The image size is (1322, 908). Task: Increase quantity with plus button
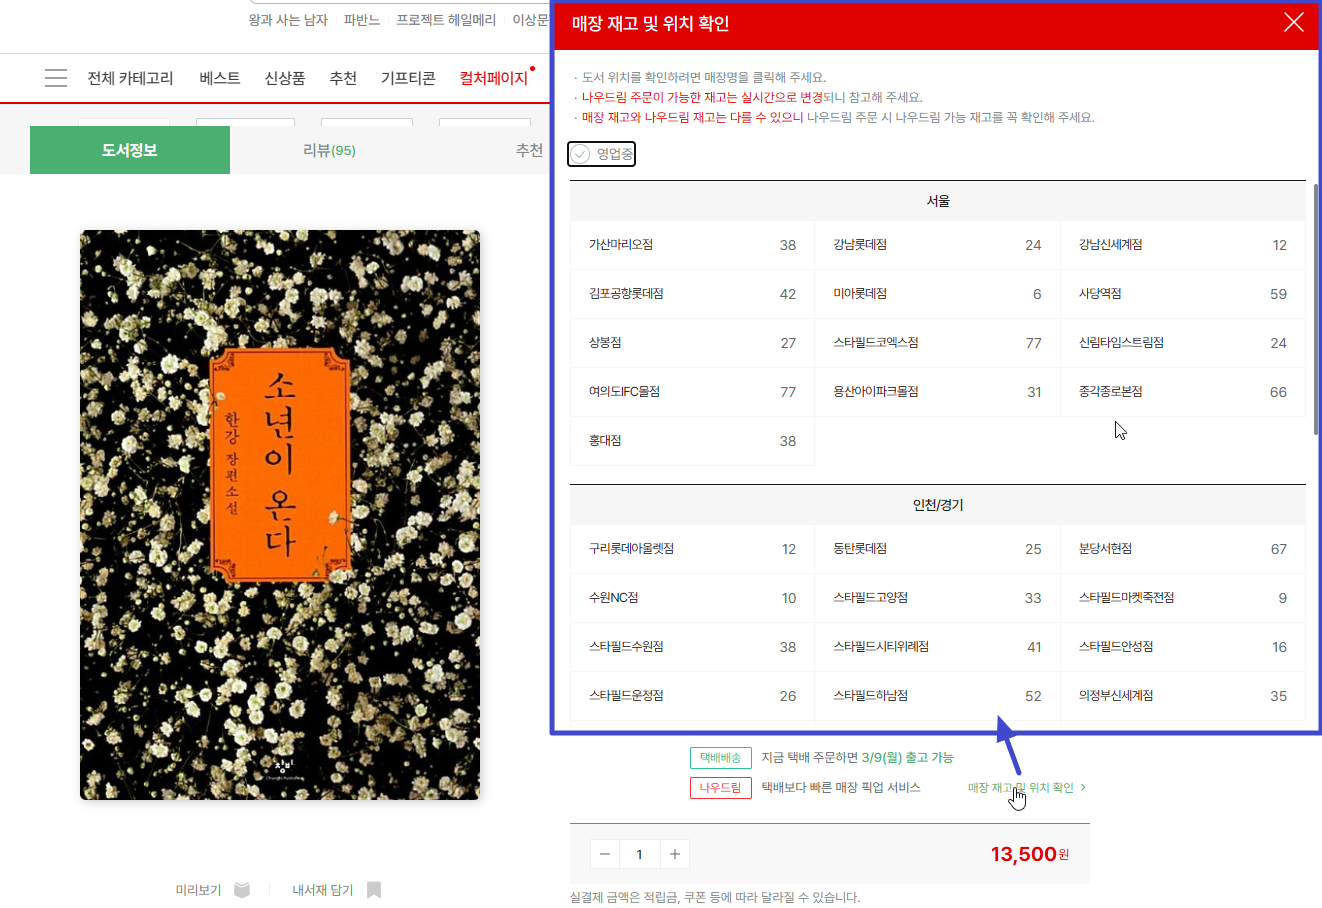coord(675,854)
